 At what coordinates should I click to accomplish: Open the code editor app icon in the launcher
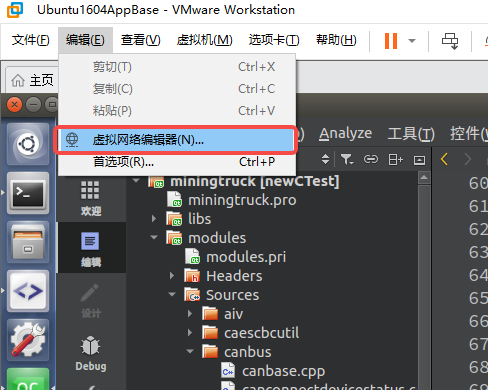tap(28, 291)
